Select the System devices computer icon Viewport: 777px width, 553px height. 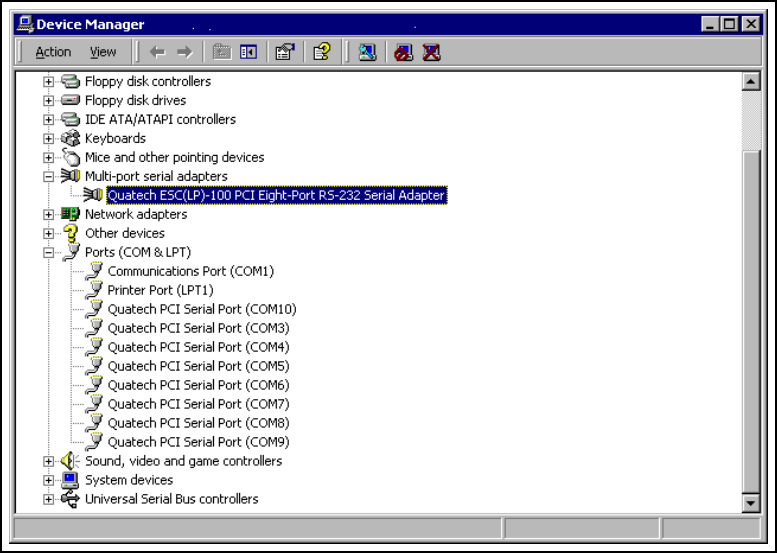[x=70, y=480]
